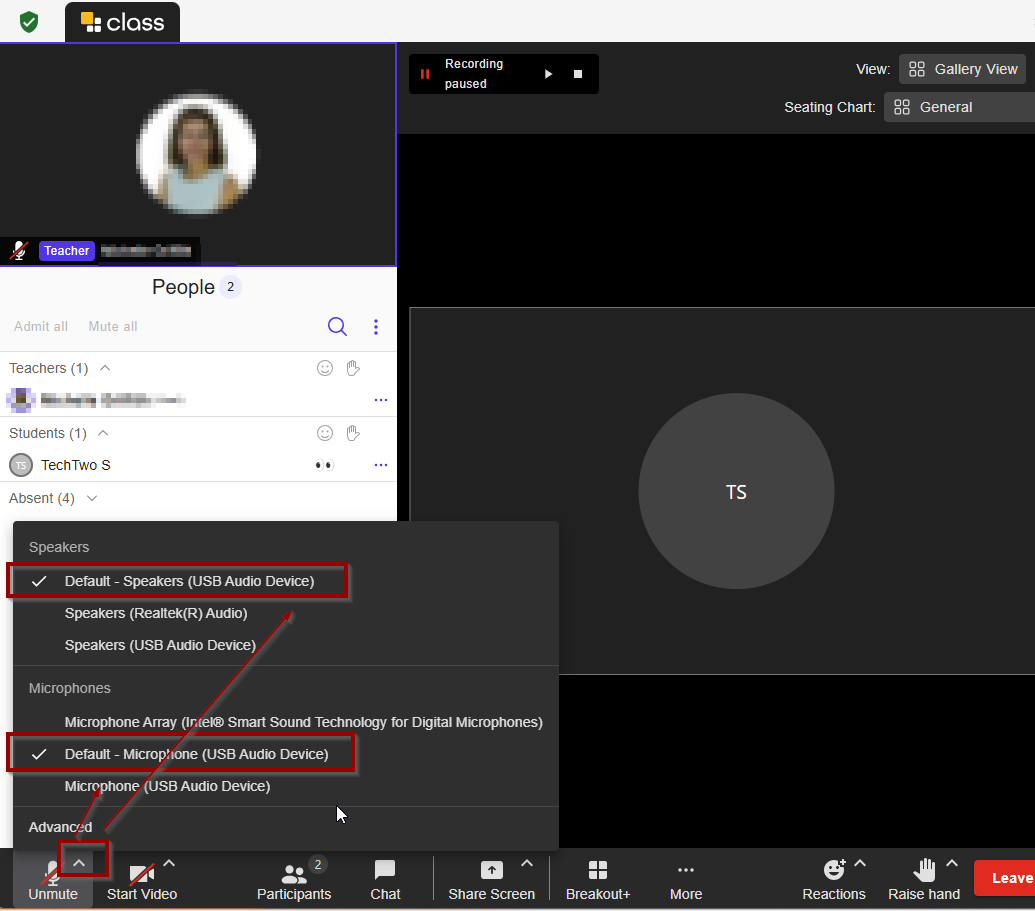Viewport: 1035px width, 911px height.
Task: Click the red Leave button
Action: (1005, 878)
